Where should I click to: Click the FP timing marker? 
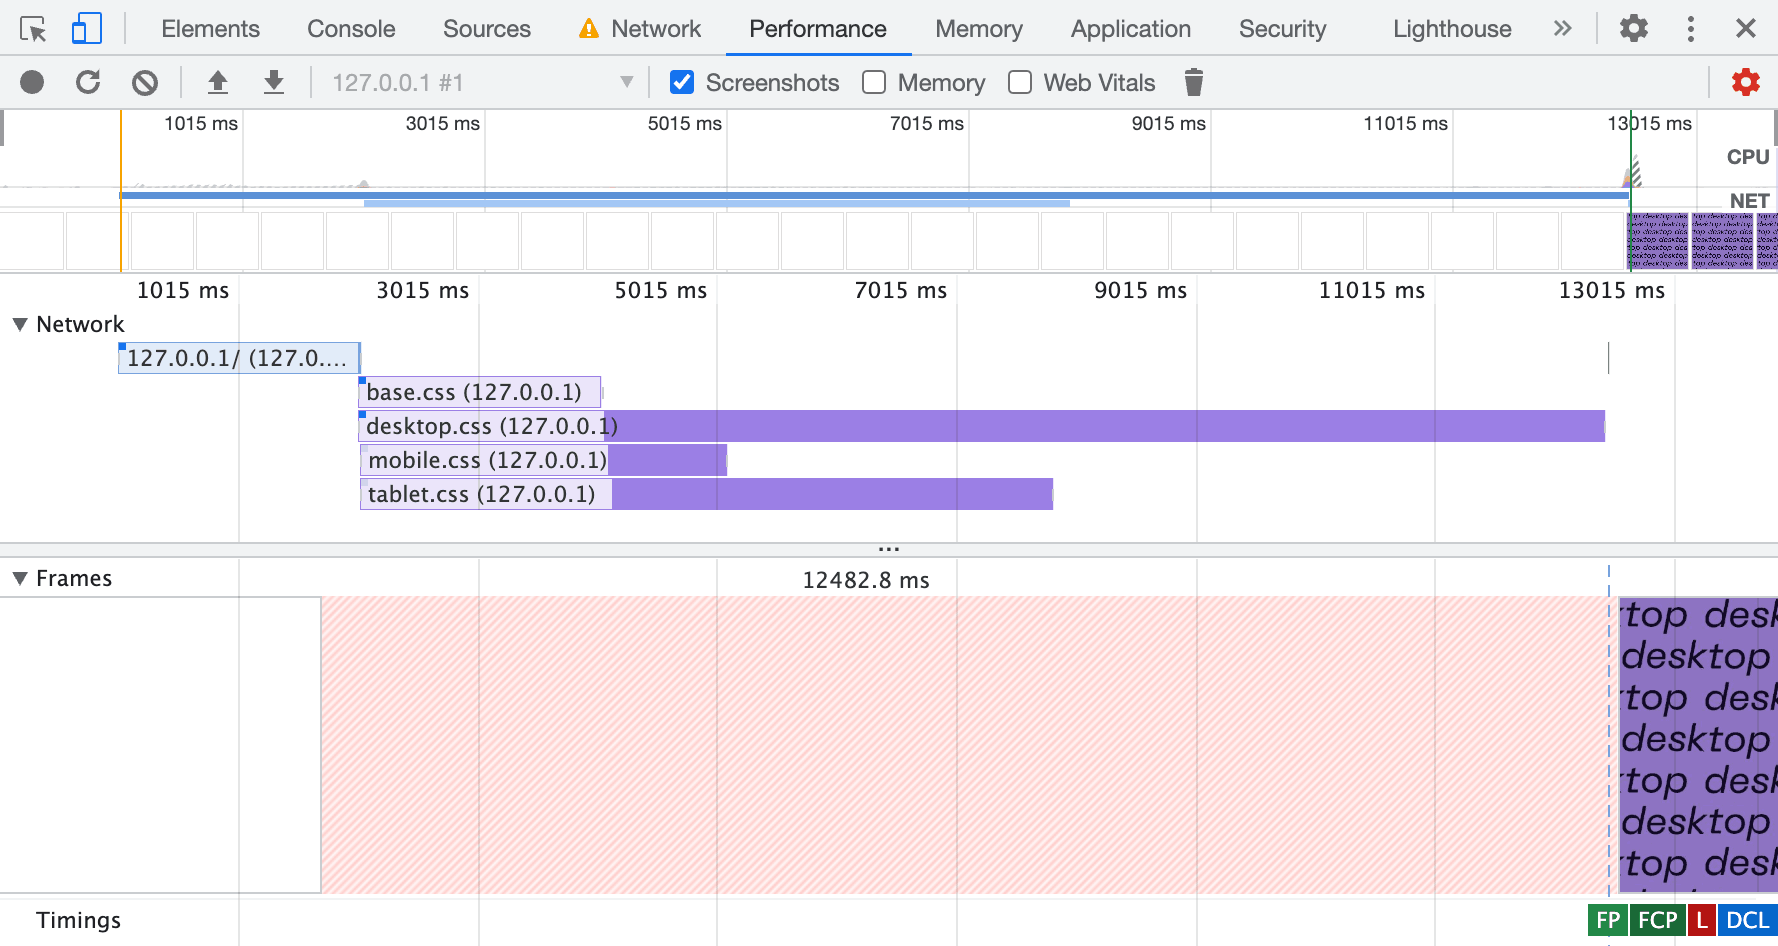click(x=1608, y=920)
